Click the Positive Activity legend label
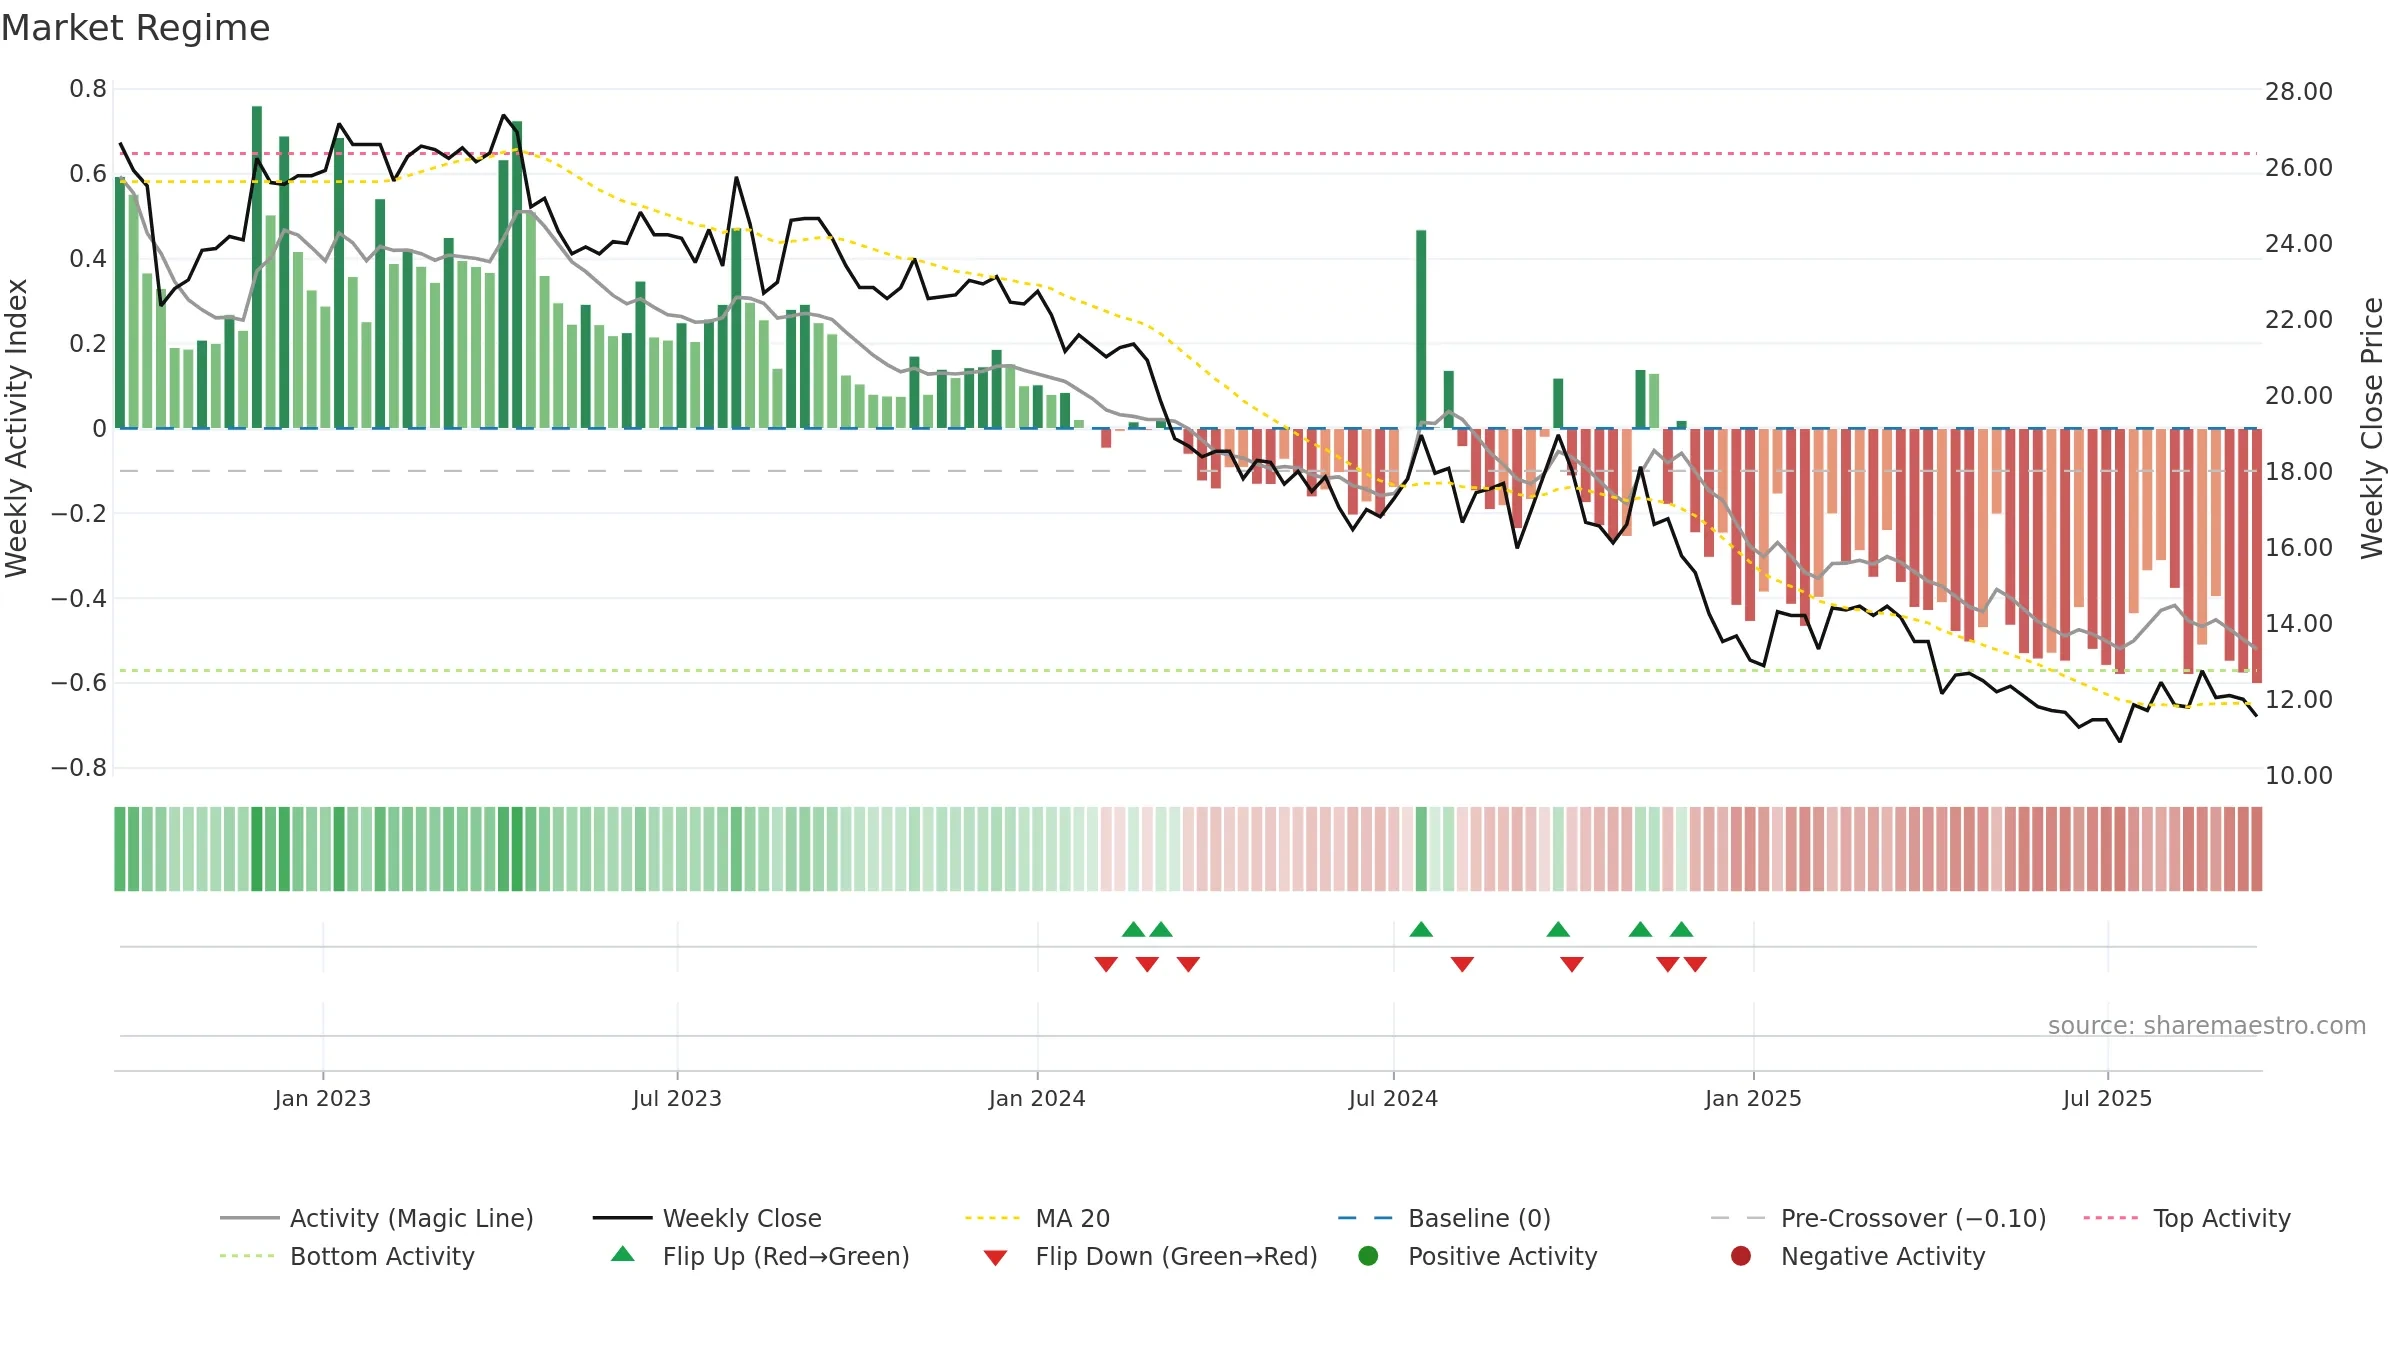The height and width of the screenshot is (1350, 2400). pyautogui.click(x=1503, y=1256)
